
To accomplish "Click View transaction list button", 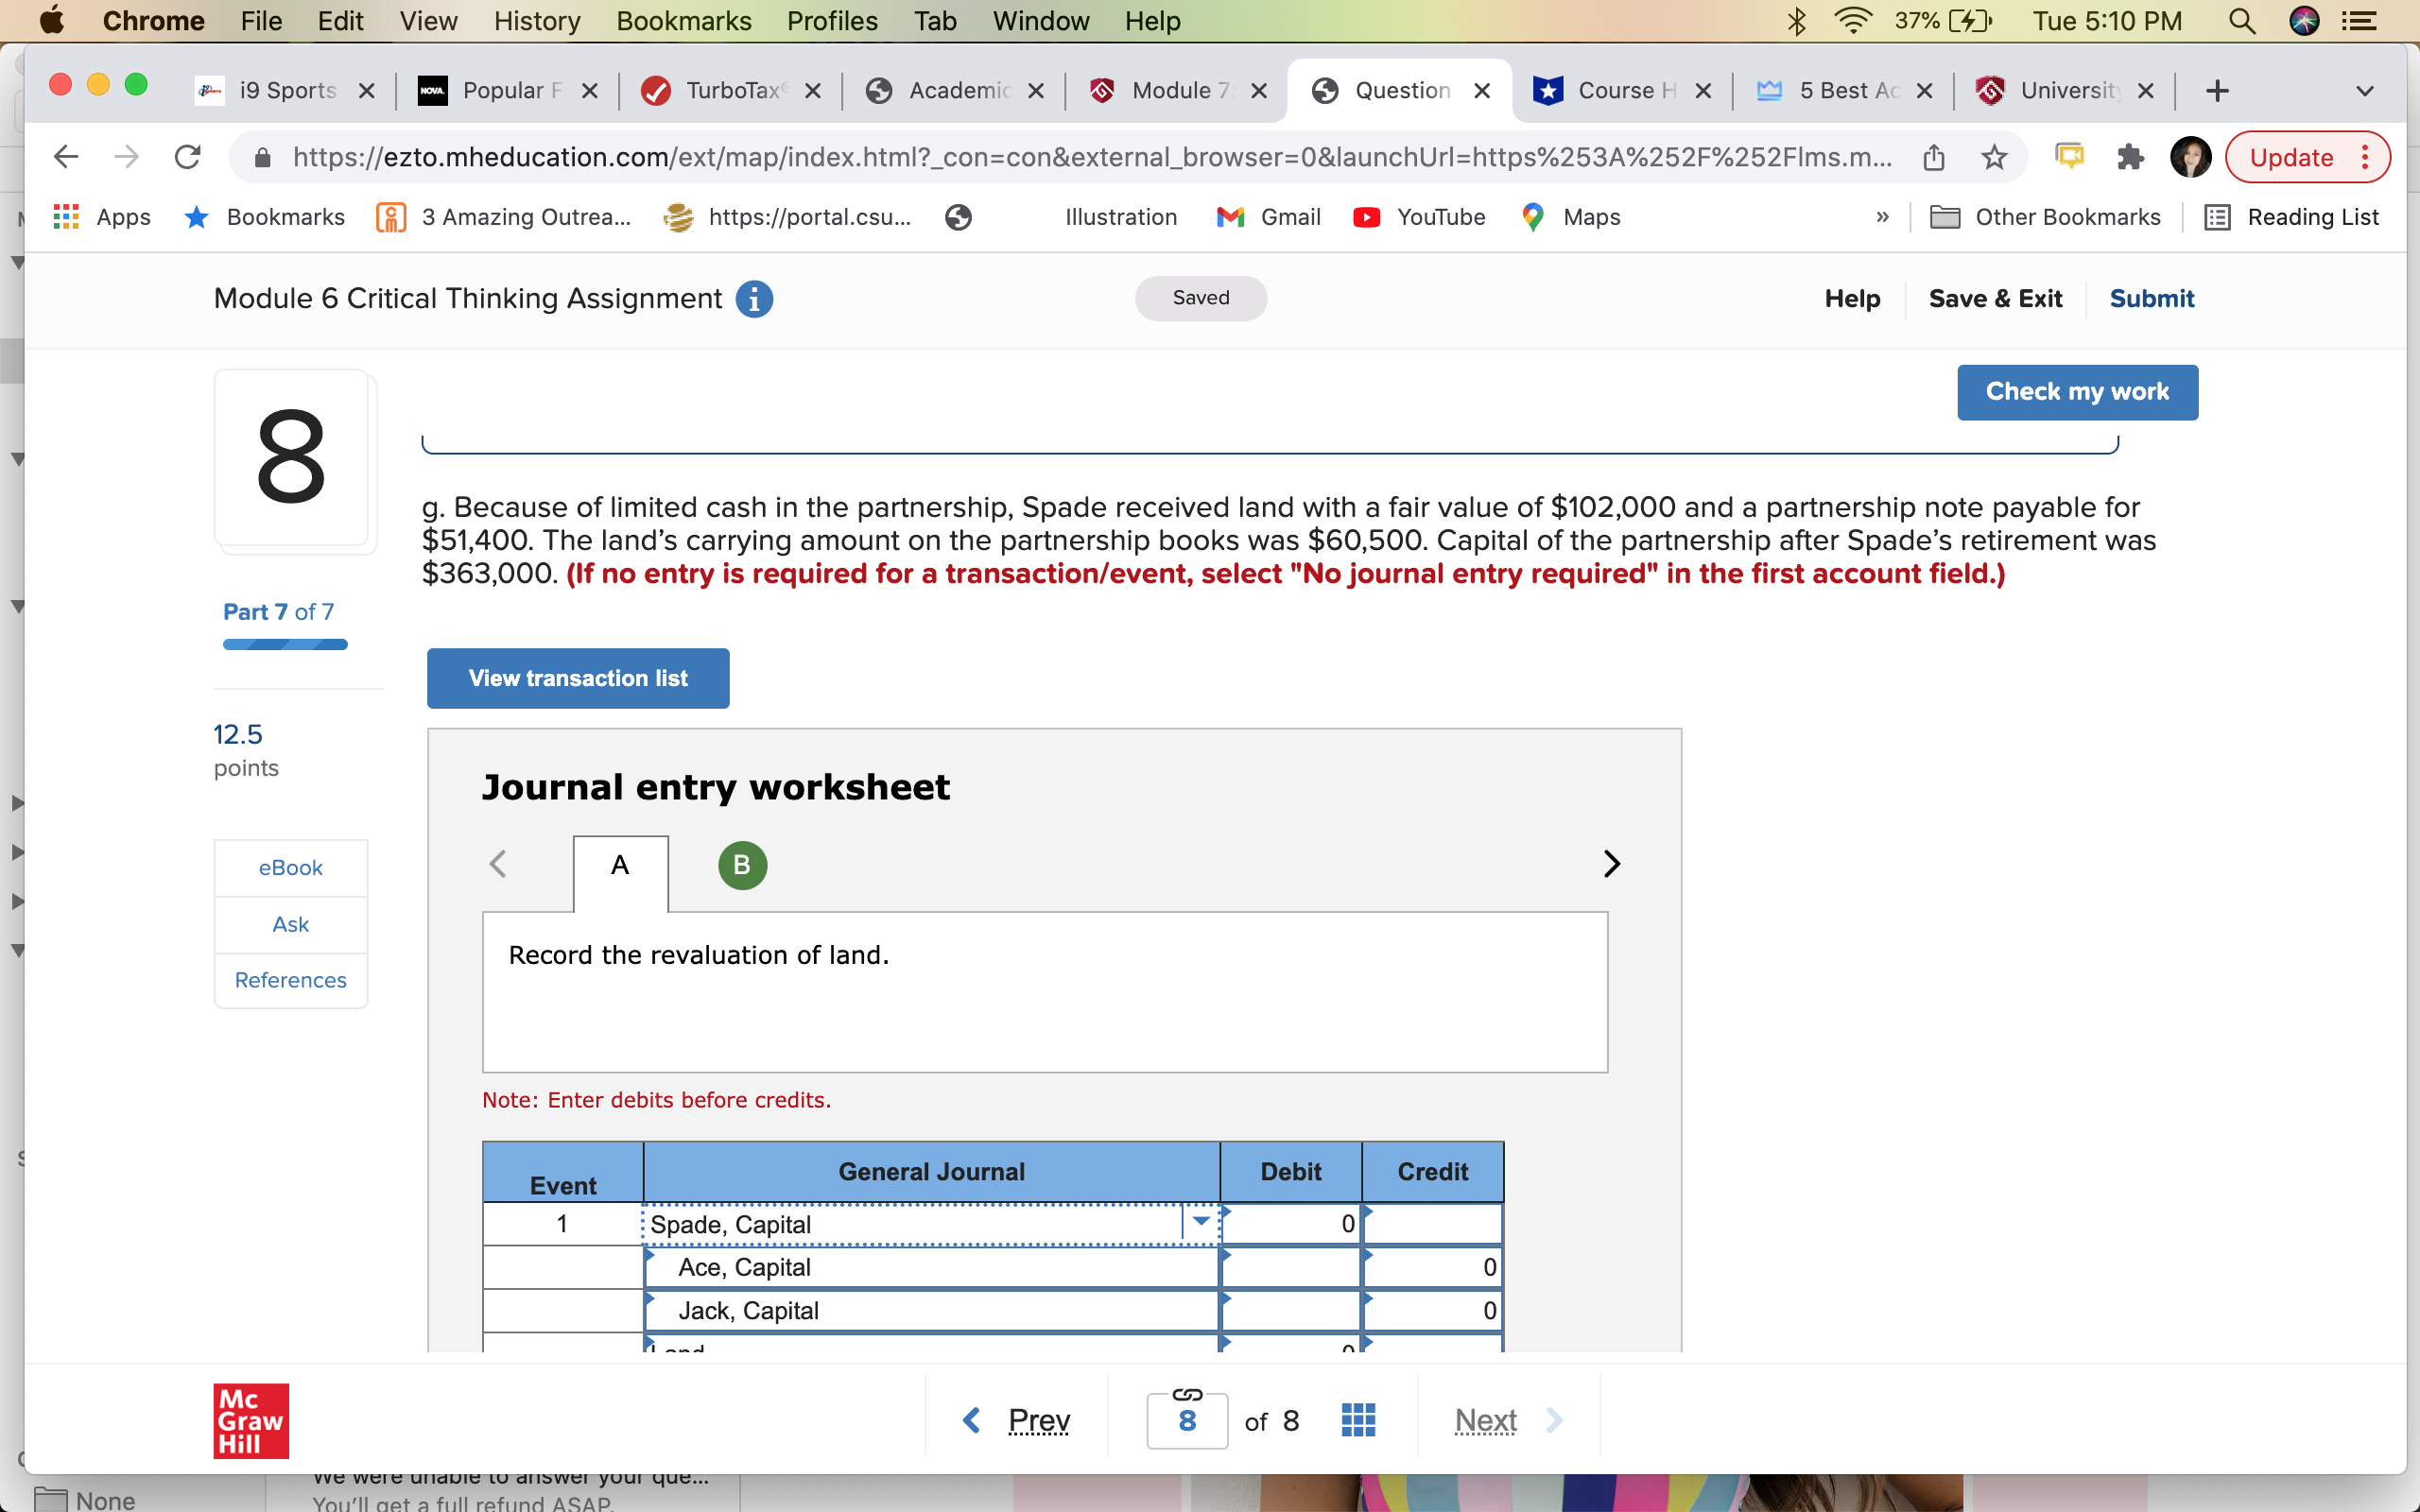I will click(x=578, y=678).
